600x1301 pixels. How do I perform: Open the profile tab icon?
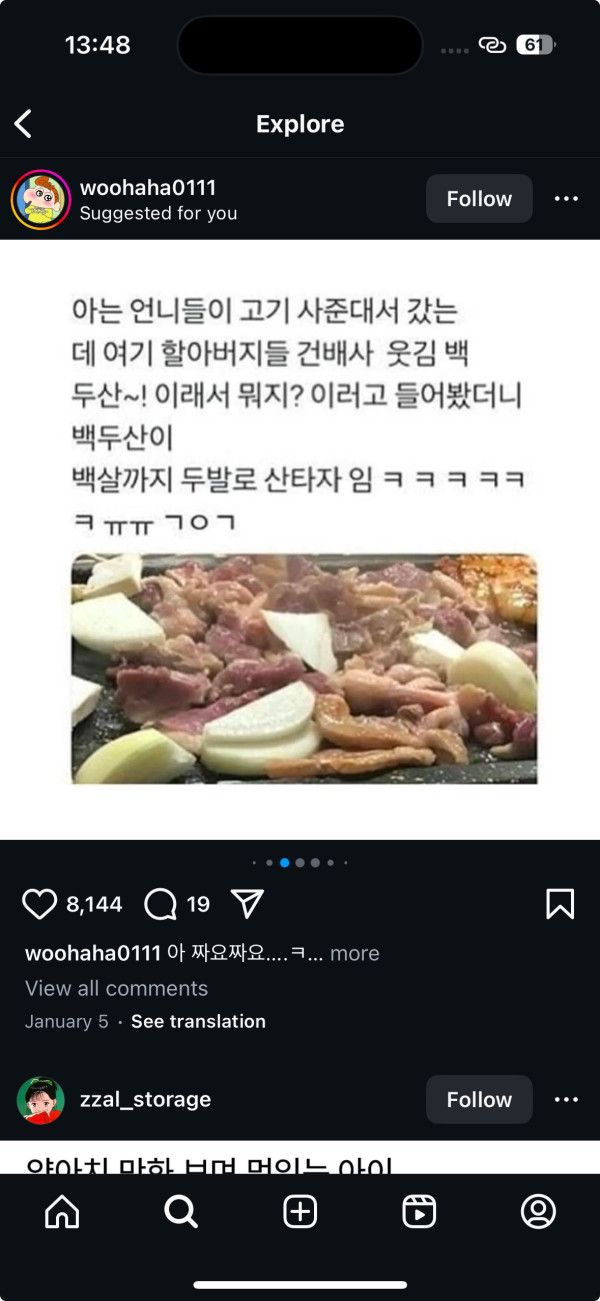tap(538, 1211)
